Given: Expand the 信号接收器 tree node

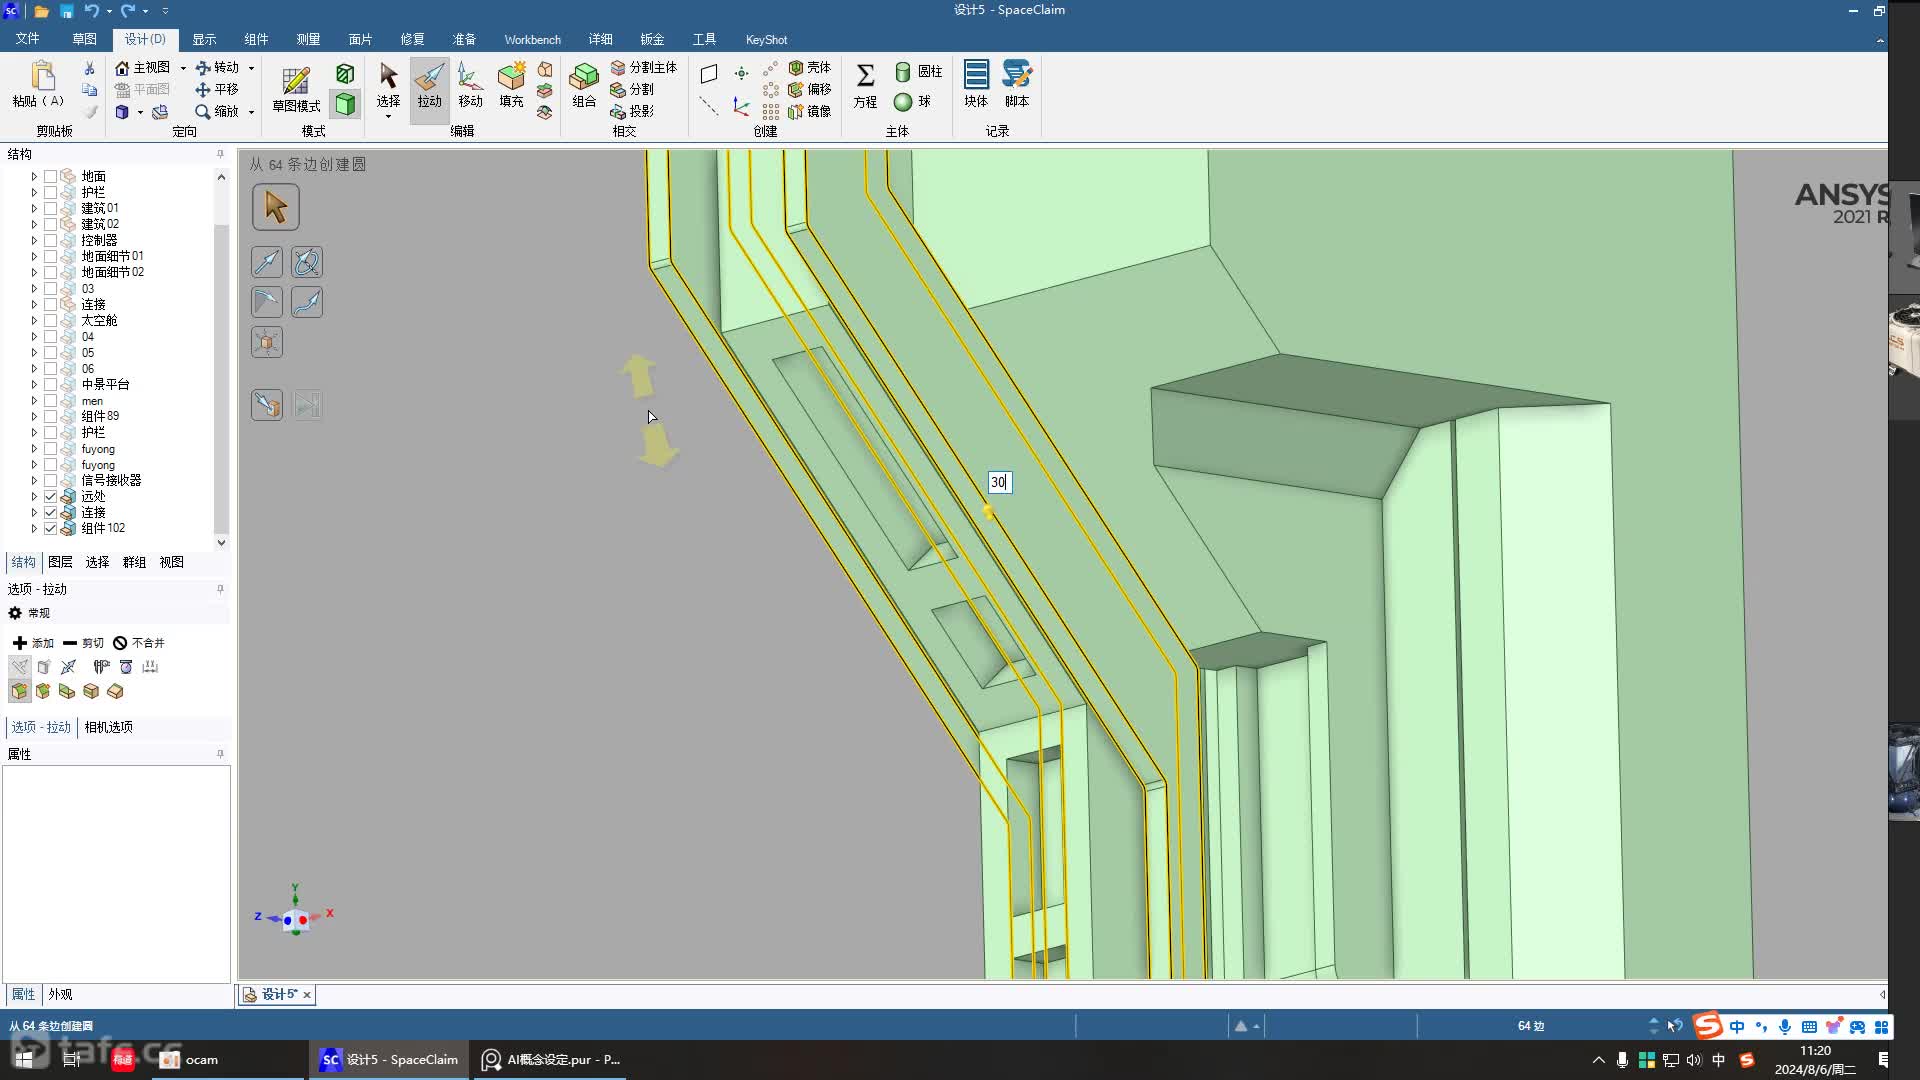Looking at the screenshot, I should 34,480.
